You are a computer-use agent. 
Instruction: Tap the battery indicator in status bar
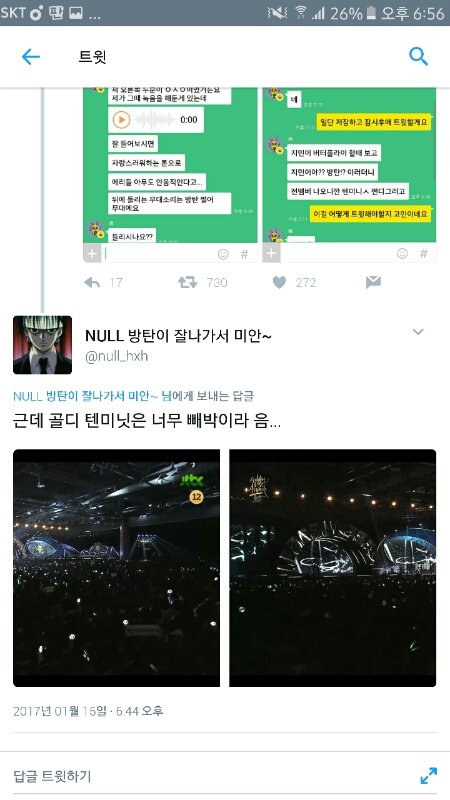371,13
